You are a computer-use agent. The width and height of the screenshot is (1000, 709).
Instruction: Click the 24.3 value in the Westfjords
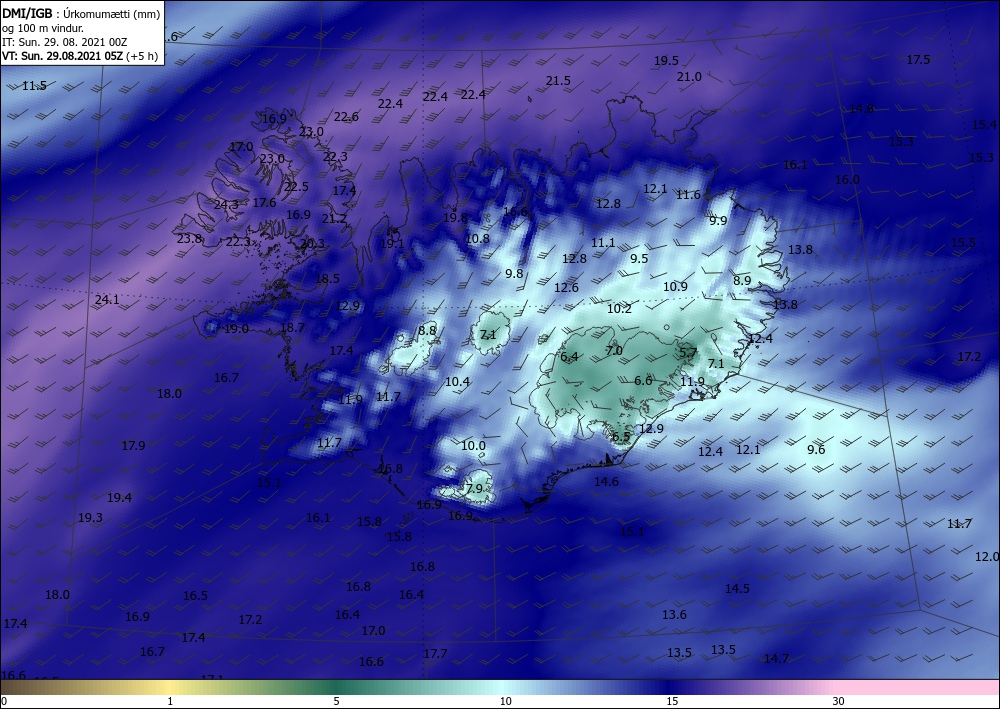coord(226,205)
